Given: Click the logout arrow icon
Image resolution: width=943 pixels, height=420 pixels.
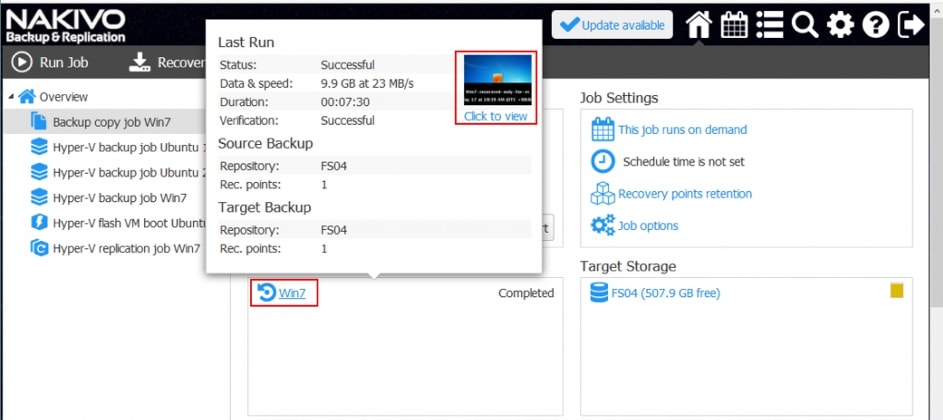Looking at the screenshot, I should click(911, 25).
